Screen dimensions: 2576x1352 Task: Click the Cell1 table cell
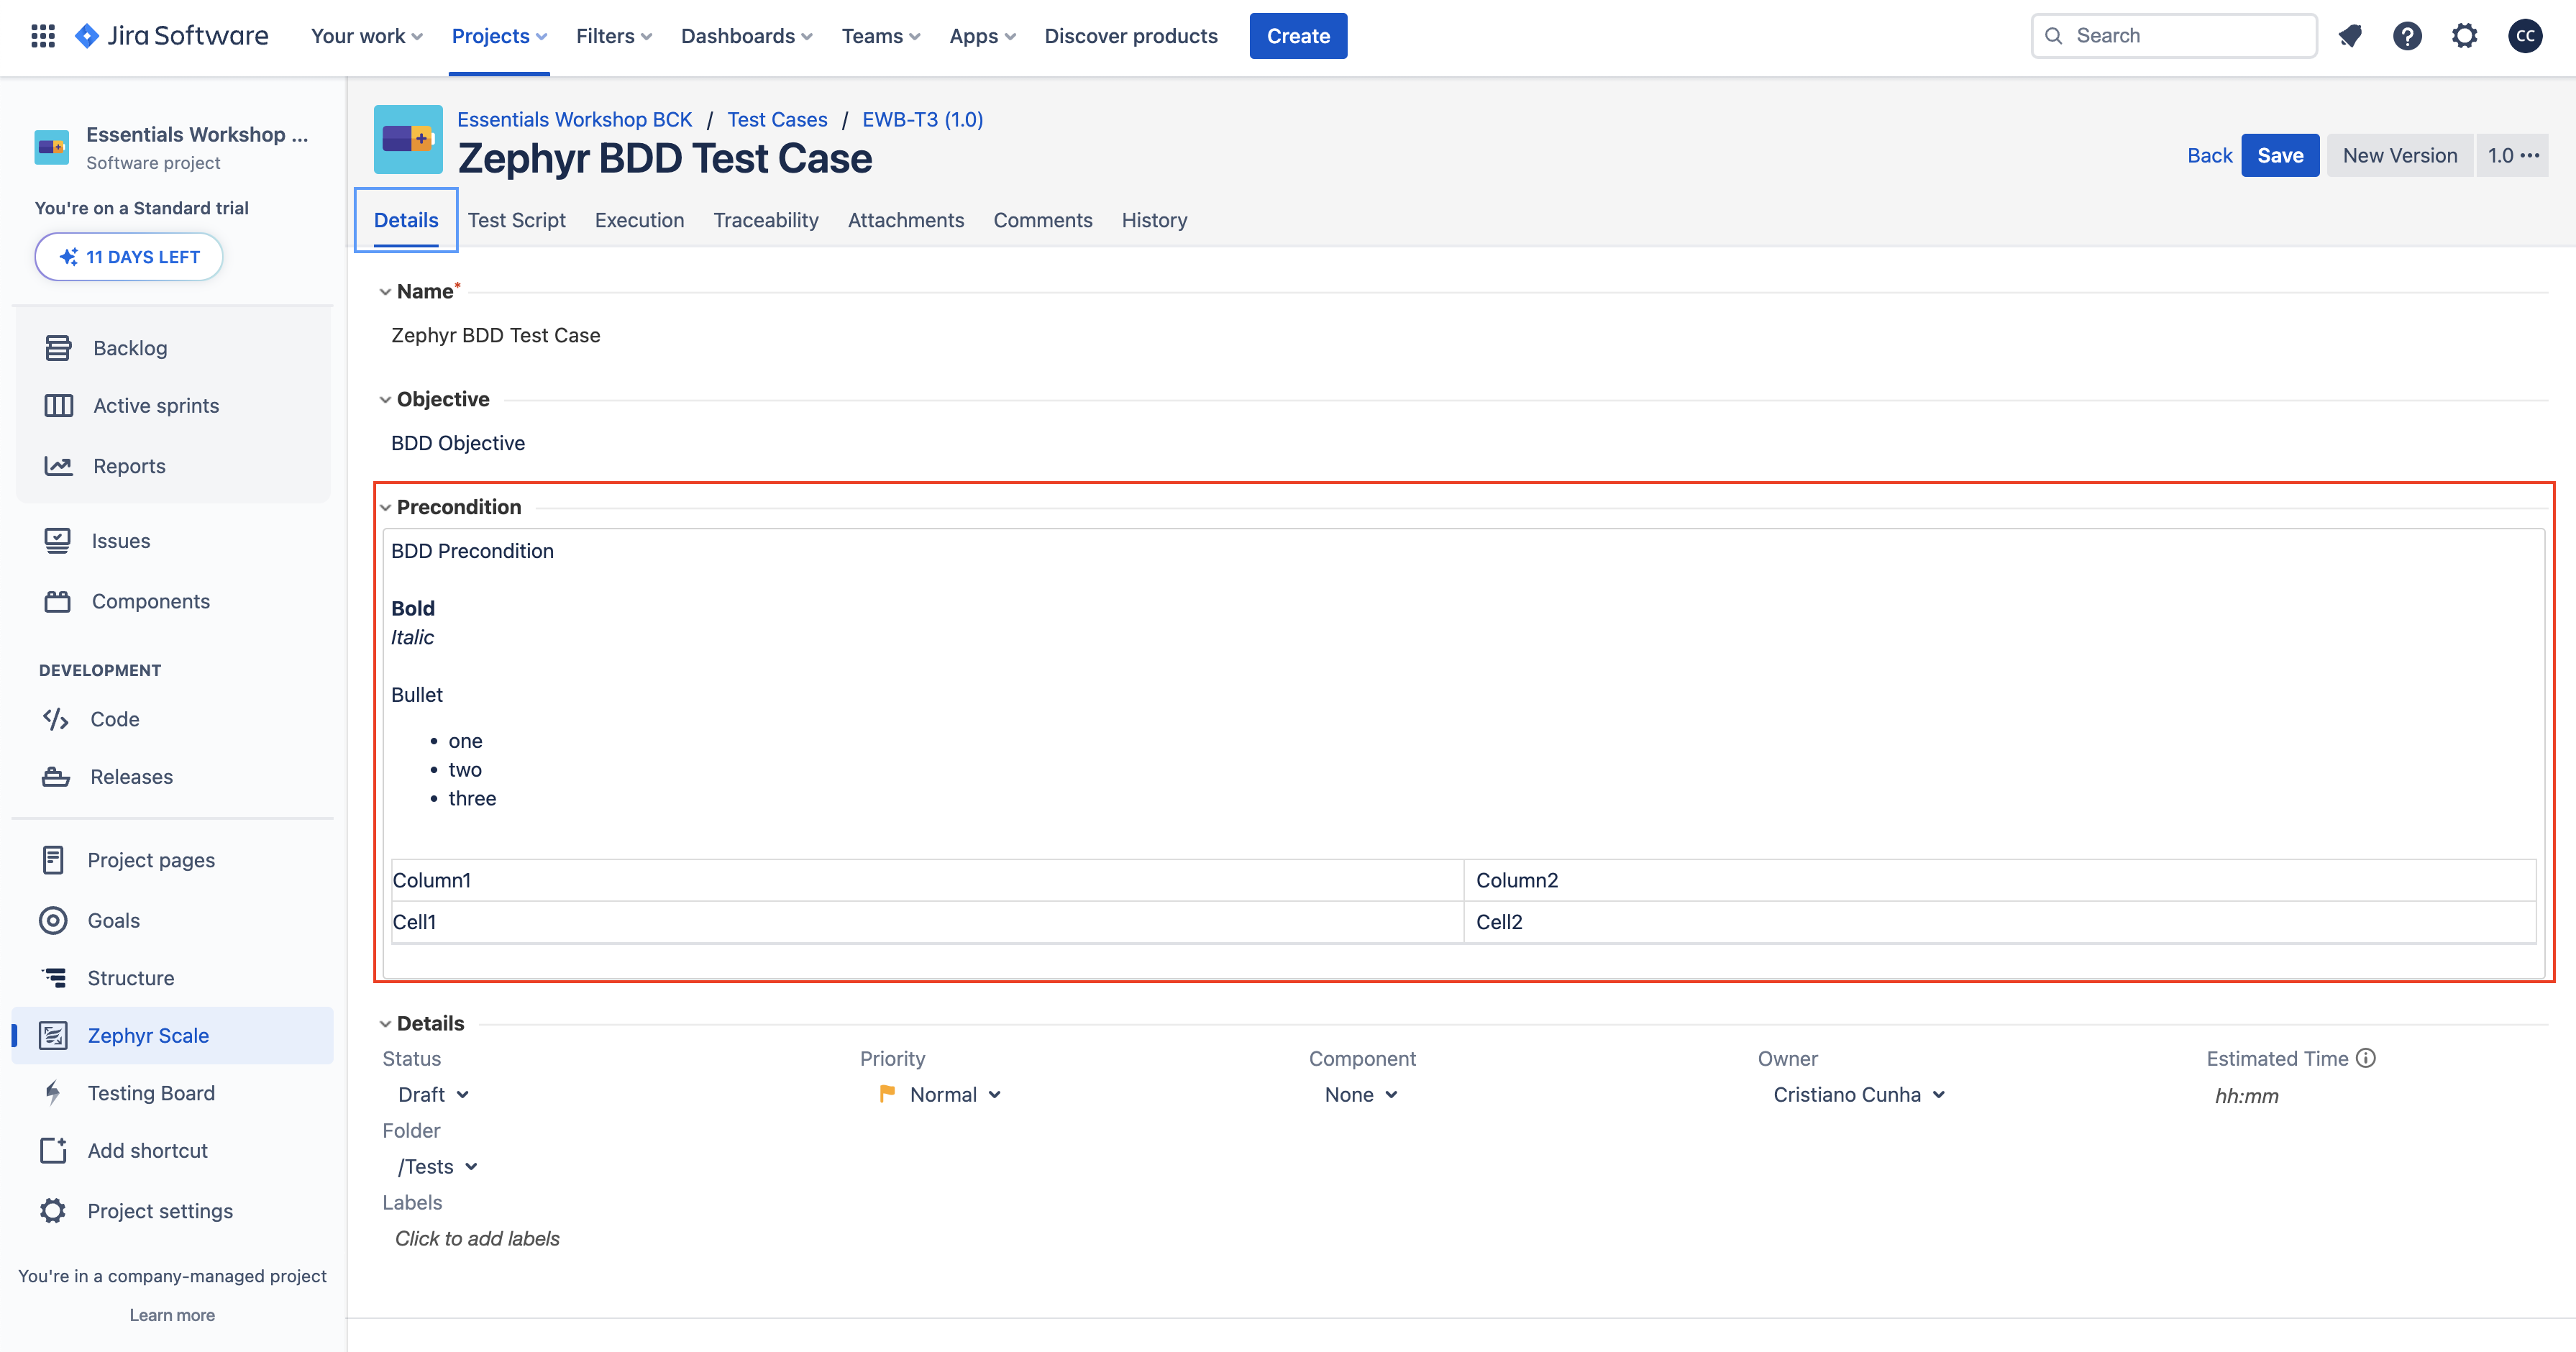(927, 922)
